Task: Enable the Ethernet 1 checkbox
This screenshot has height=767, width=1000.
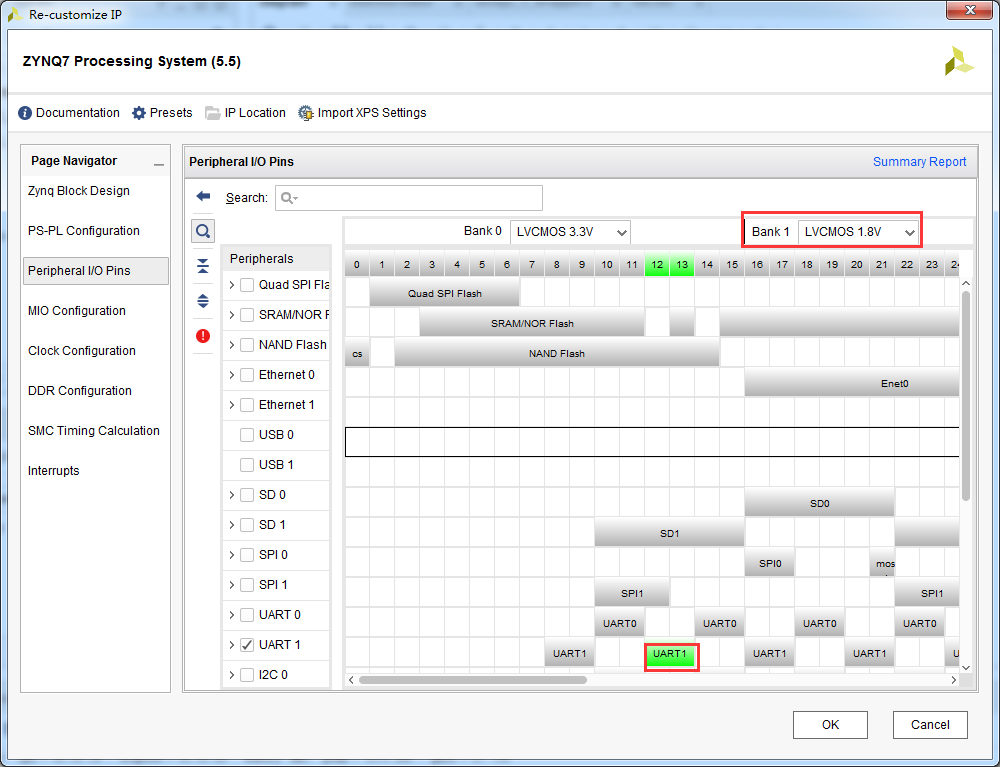Action: pyautogui.click(x=247, y=405)
